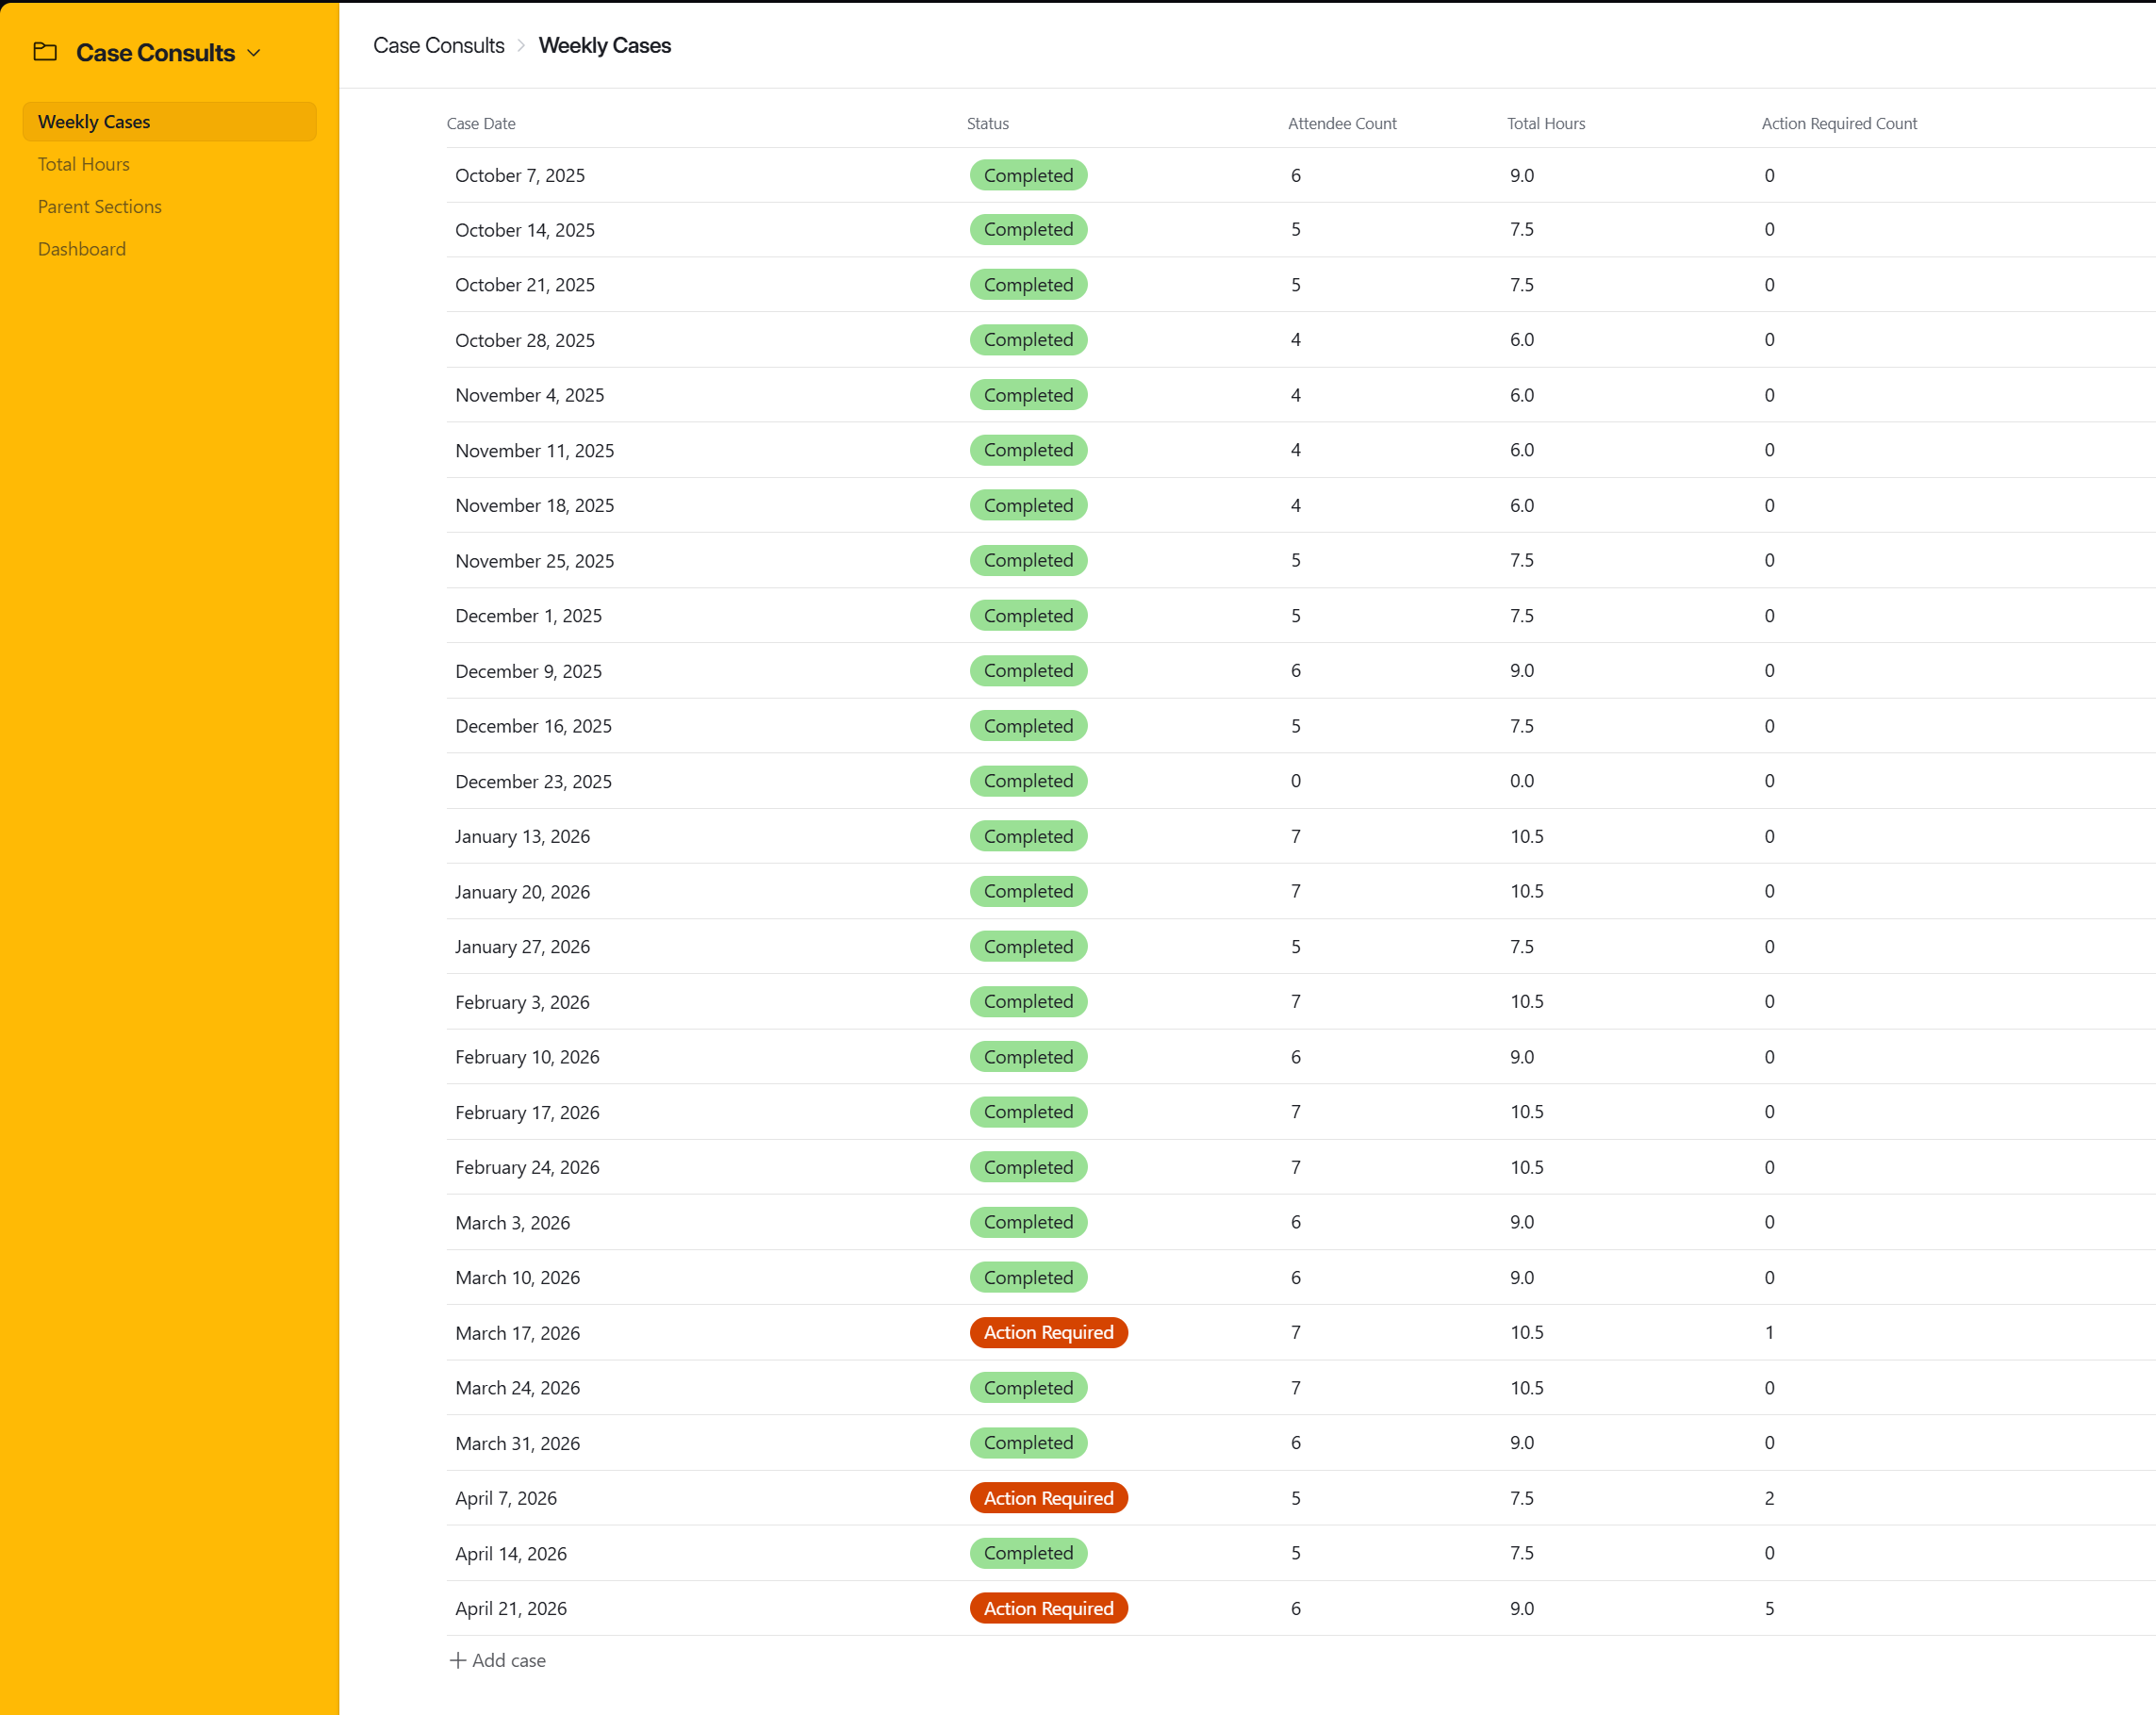Select the October 28, 2025 case date
The height and width of the screenshot is (1715, 2156).
(525, 341)
